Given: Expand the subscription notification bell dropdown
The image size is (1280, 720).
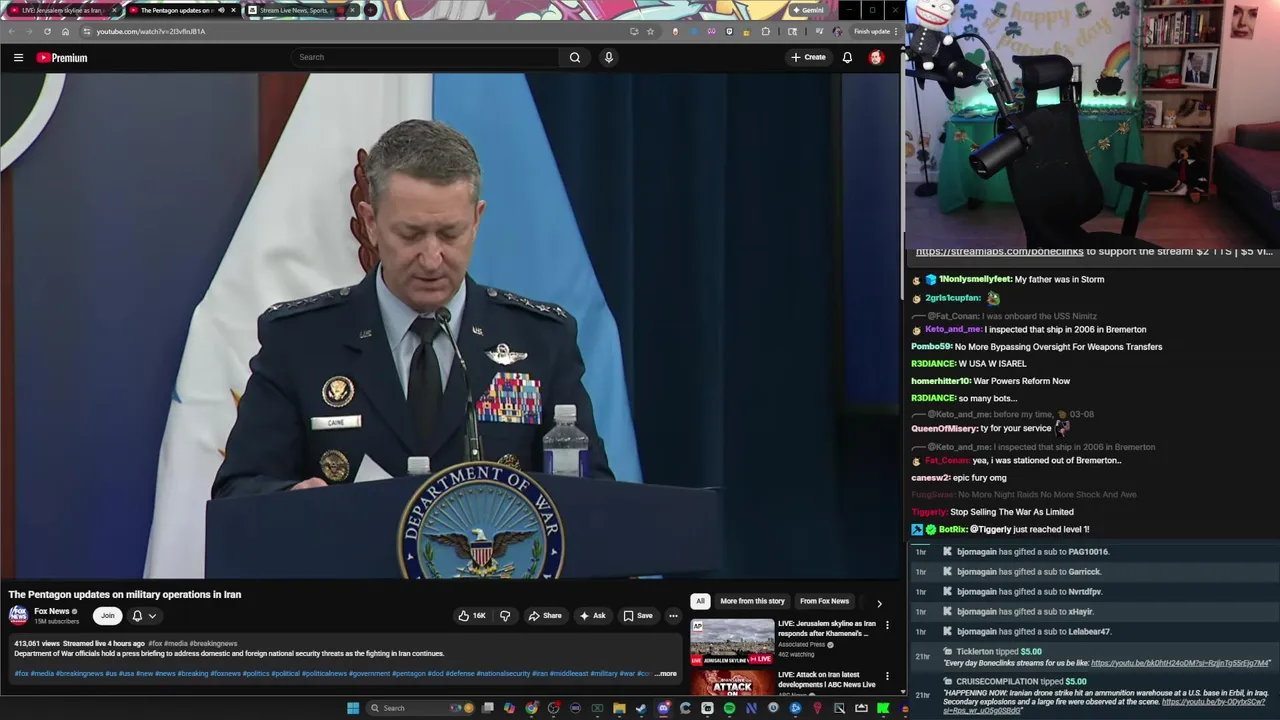Looking at the screenshot, I should tap(143, 616).
